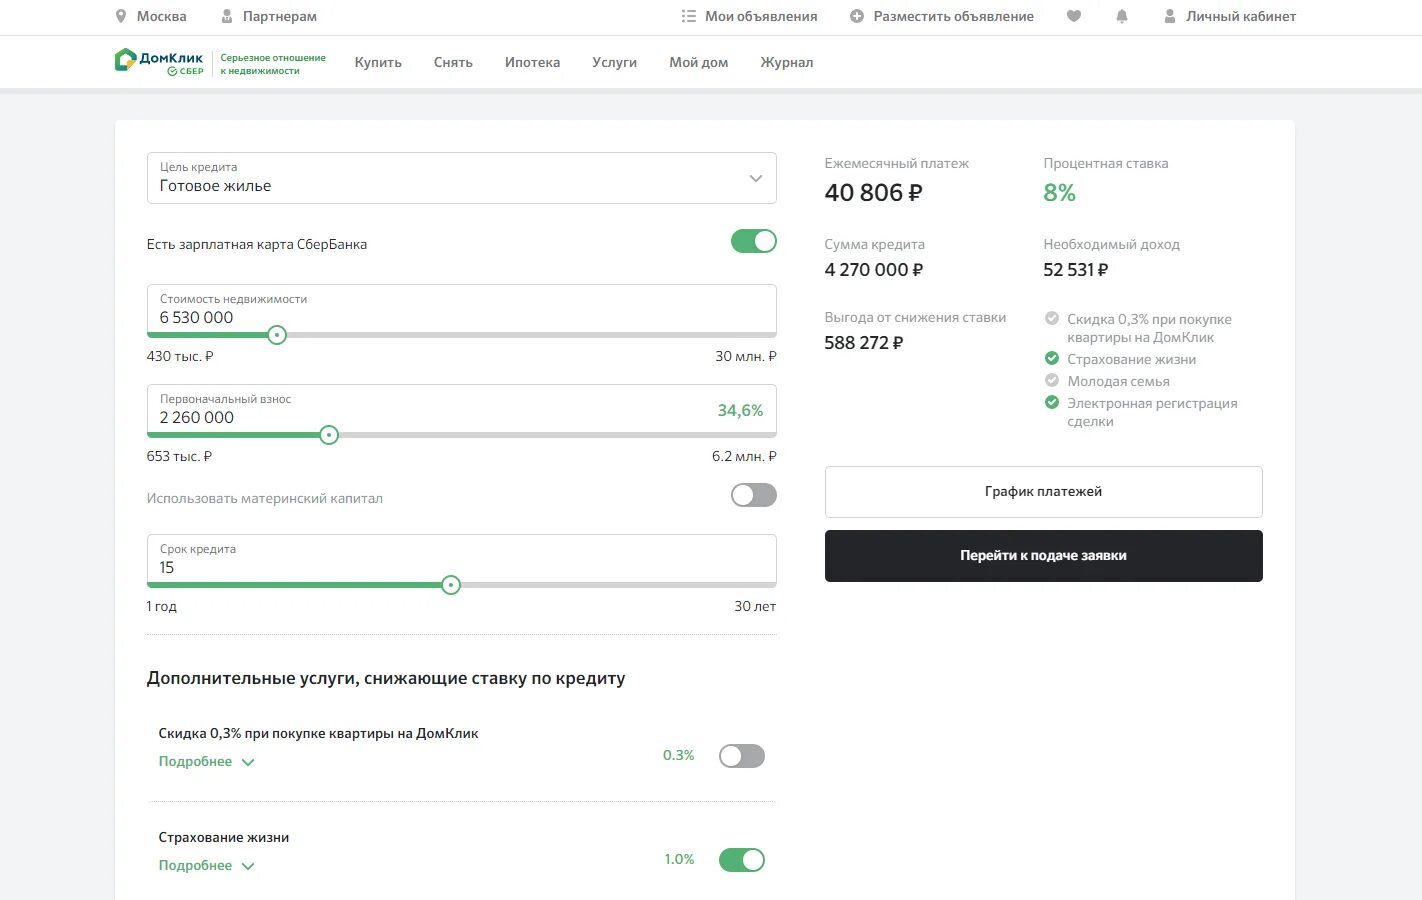Click the required income 52 531 ₽
The width and height of the screenshot is (1422, 900).
click(1076, 270)
